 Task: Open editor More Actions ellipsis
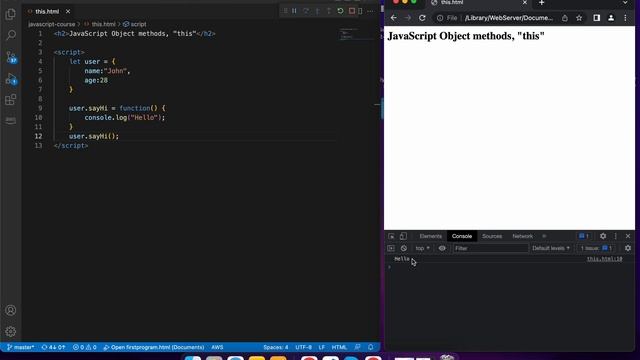(x=370, y=11)
